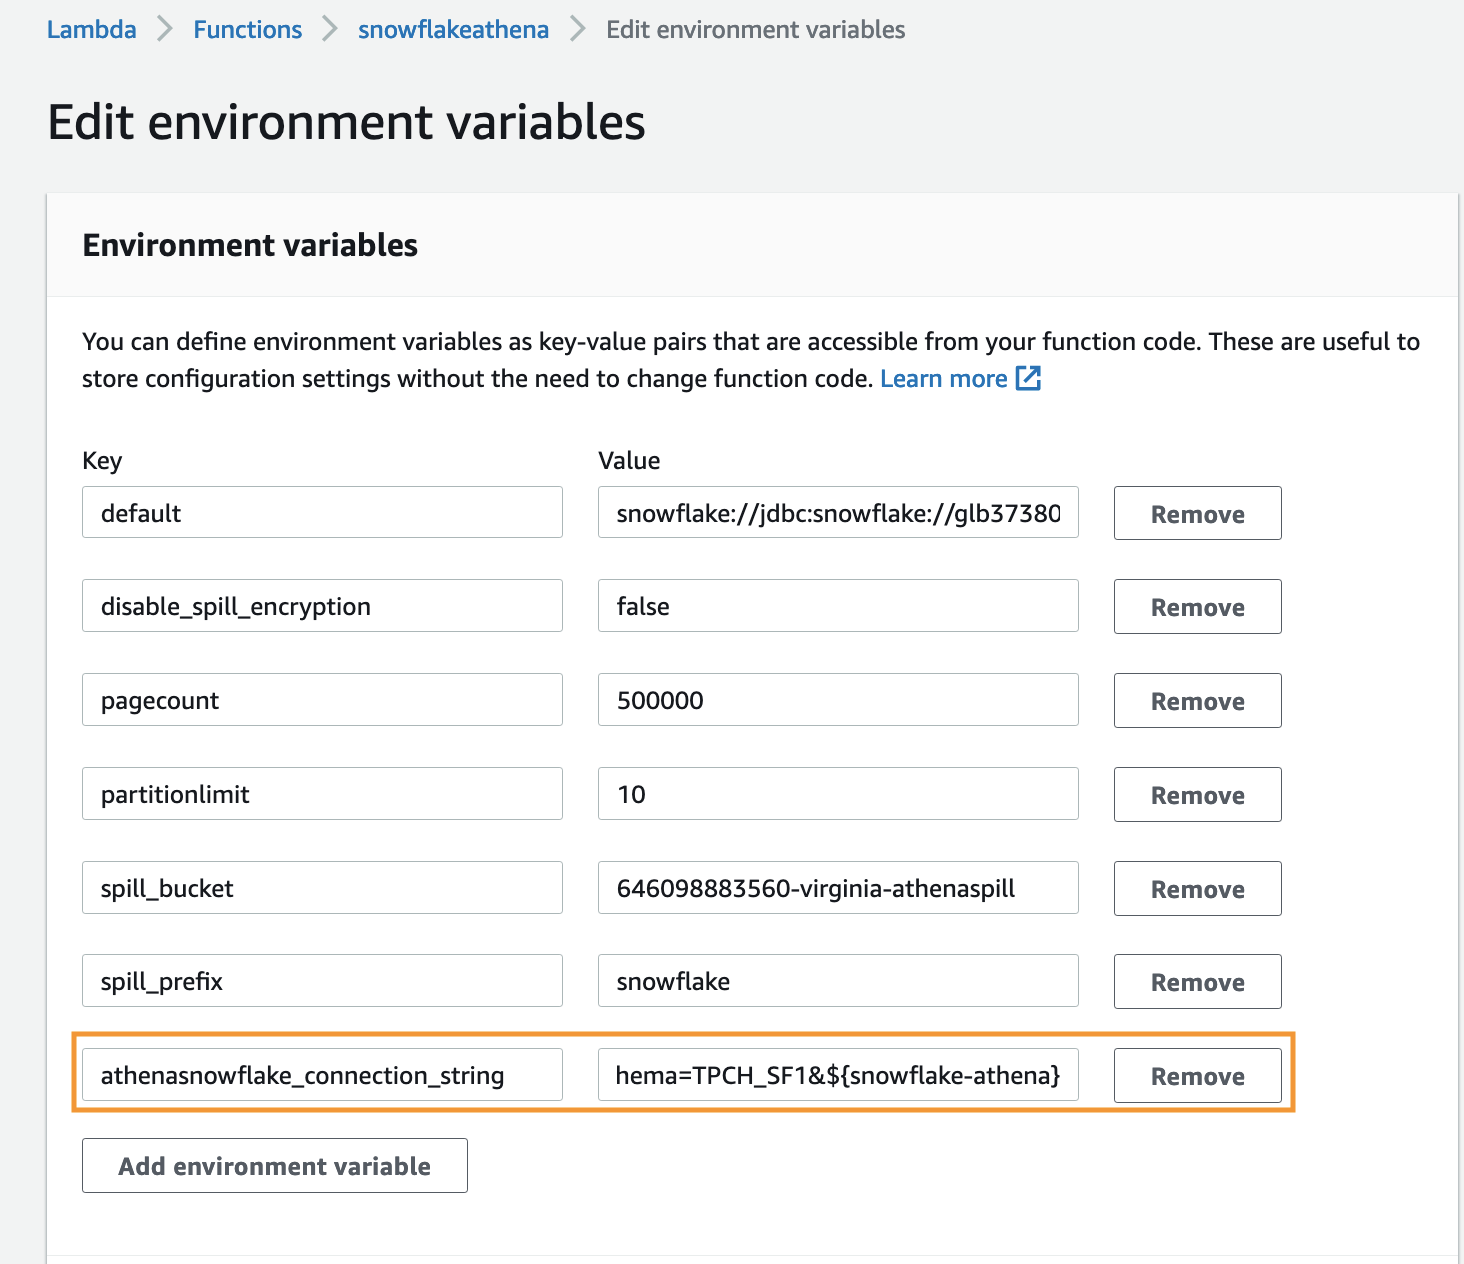Remove the spill_prefix variable
This screenshot has width=1464, height=1264.
(1197, 982)
